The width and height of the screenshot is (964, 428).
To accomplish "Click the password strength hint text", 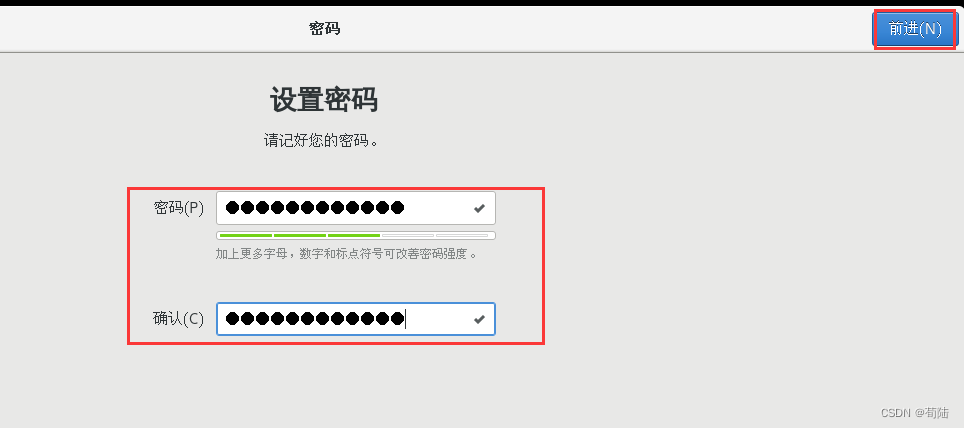I will (347, 254).
